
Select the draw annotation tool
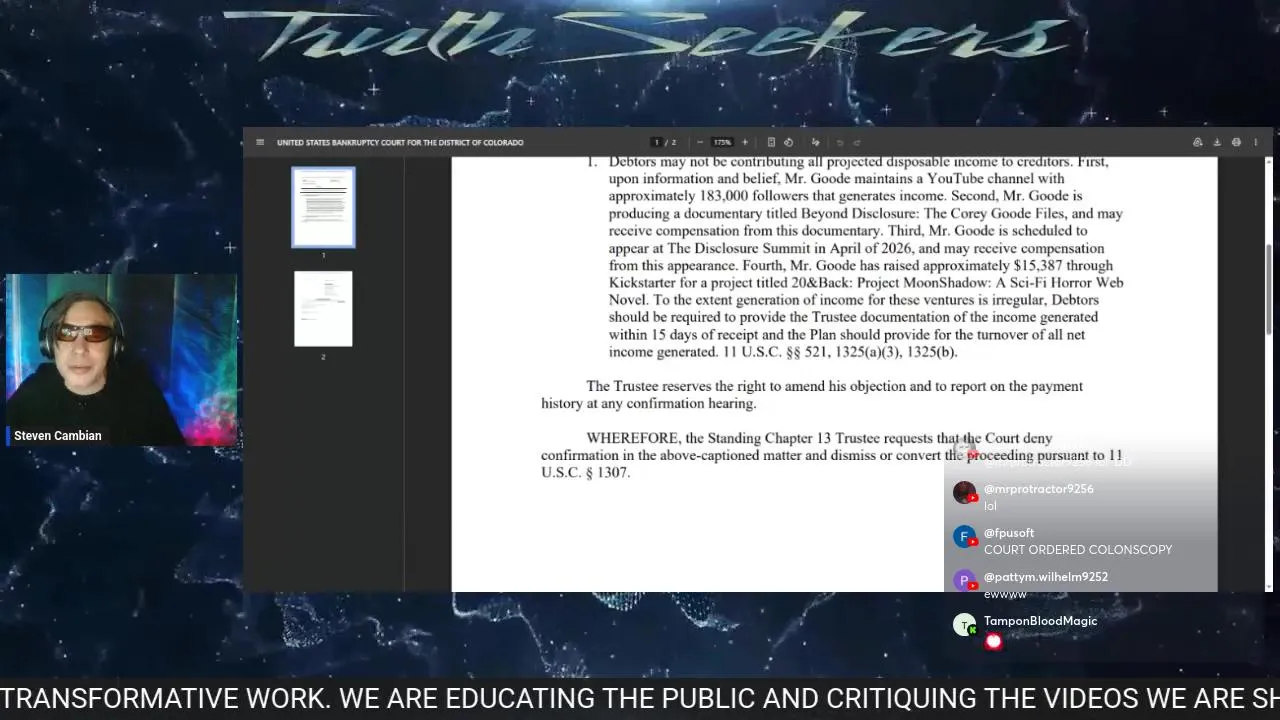pyautogui.click(x=815, y=142)
